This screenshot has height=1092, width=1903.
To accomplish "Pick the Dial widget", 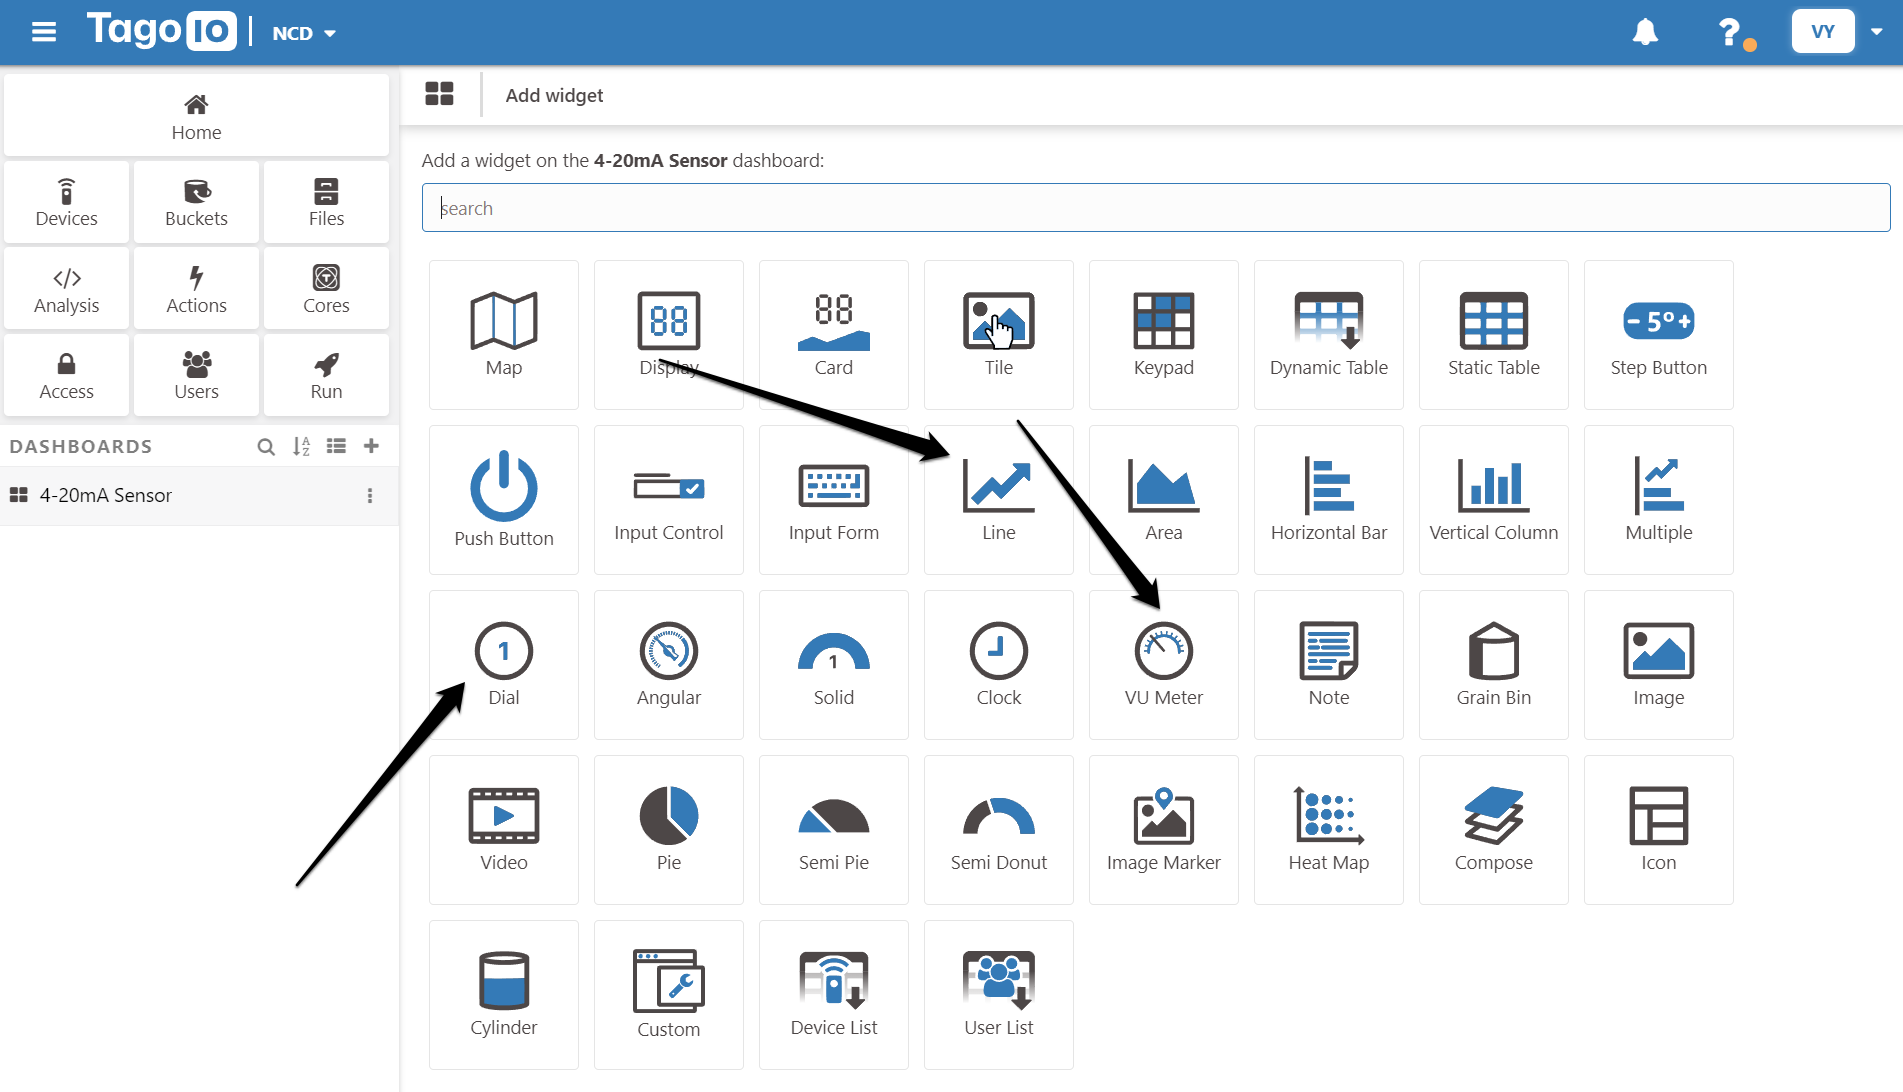I will click(x=503, y=664).
